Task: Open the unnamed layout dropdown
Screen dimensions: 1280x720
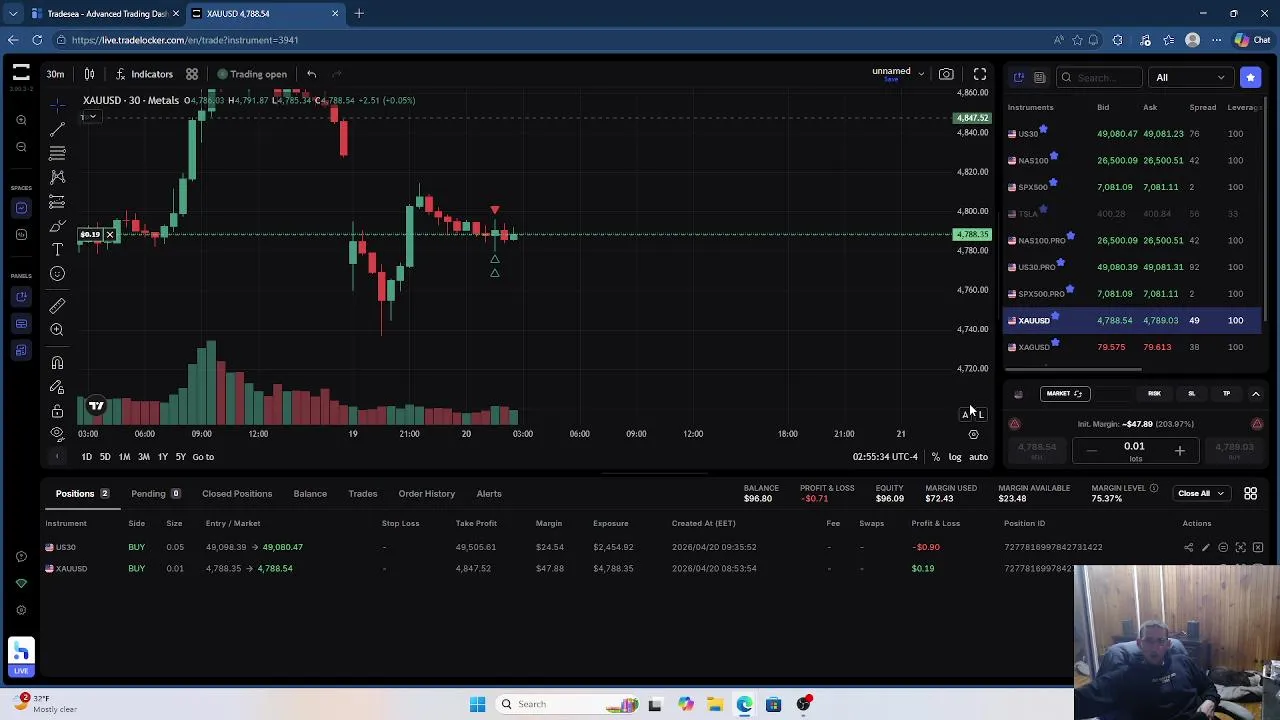Action: [898, 72]
